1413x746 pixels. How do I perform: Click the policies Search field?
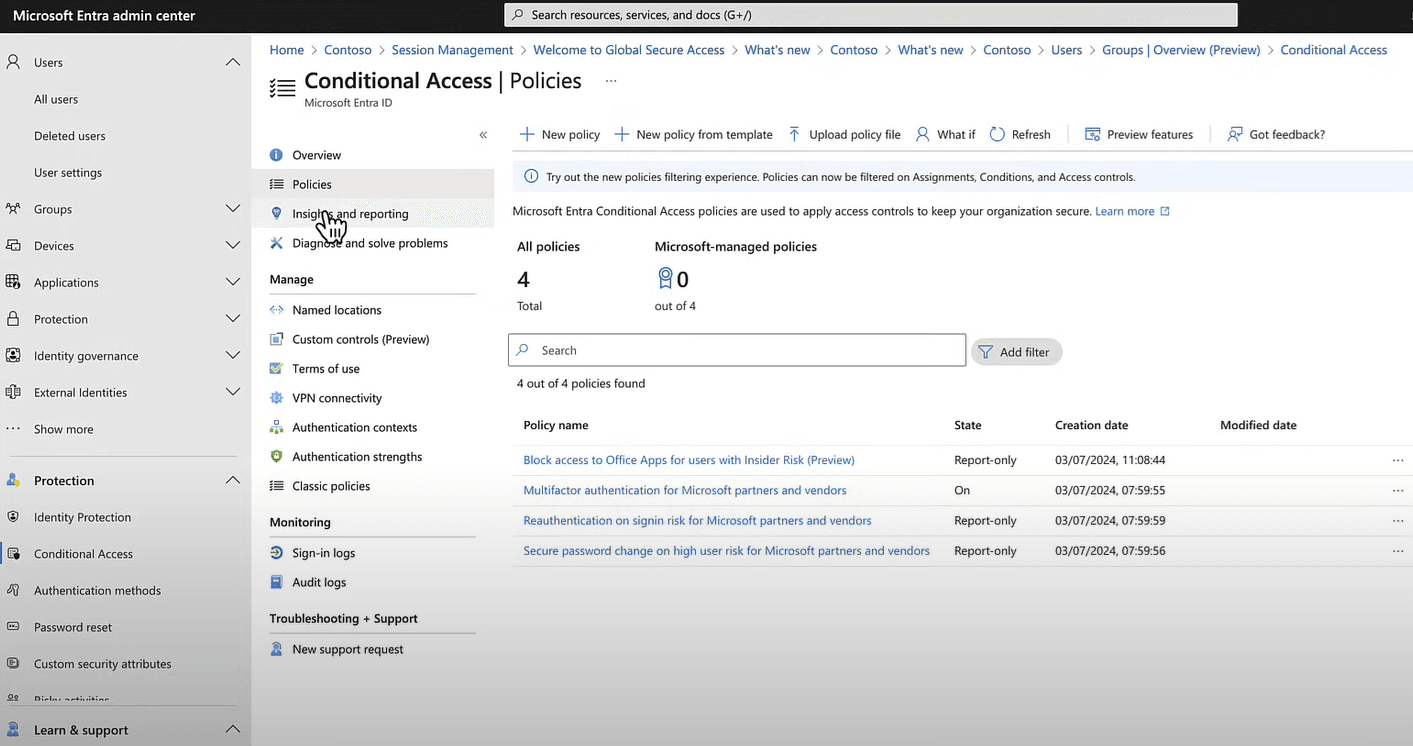[x=737, y=350]
